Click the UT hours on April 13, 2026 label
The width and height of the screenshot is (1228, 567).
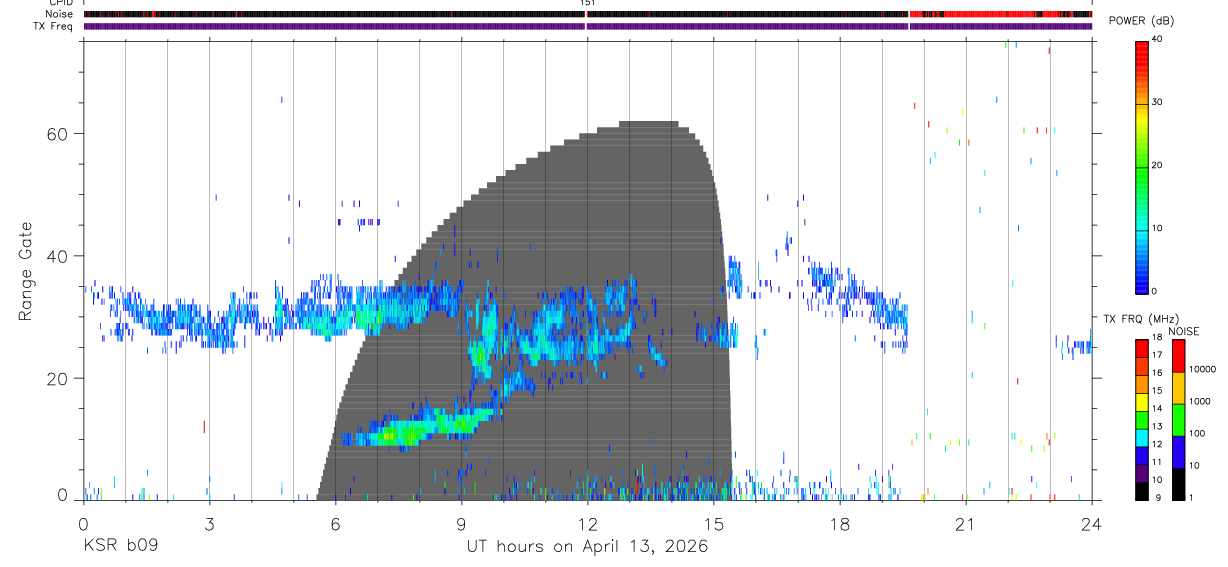point(587,547)
